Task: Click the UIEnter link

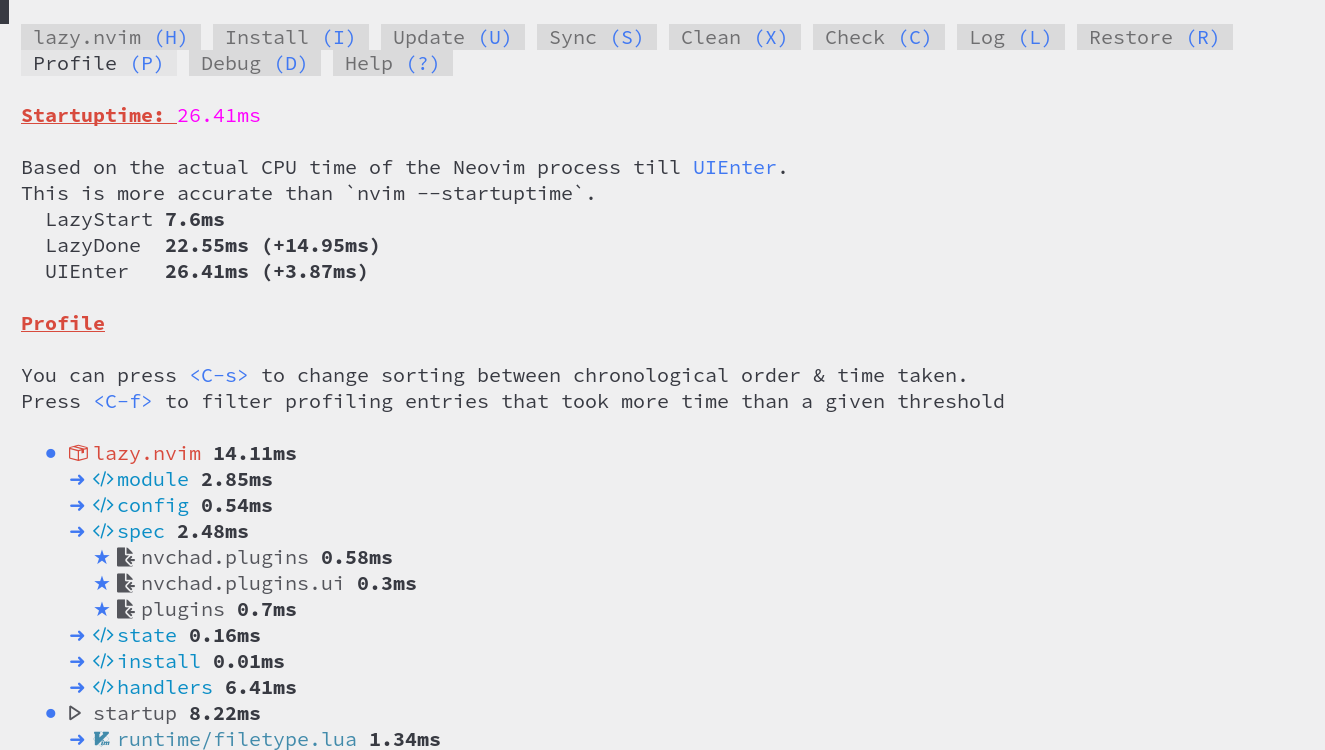Action: 734,167
